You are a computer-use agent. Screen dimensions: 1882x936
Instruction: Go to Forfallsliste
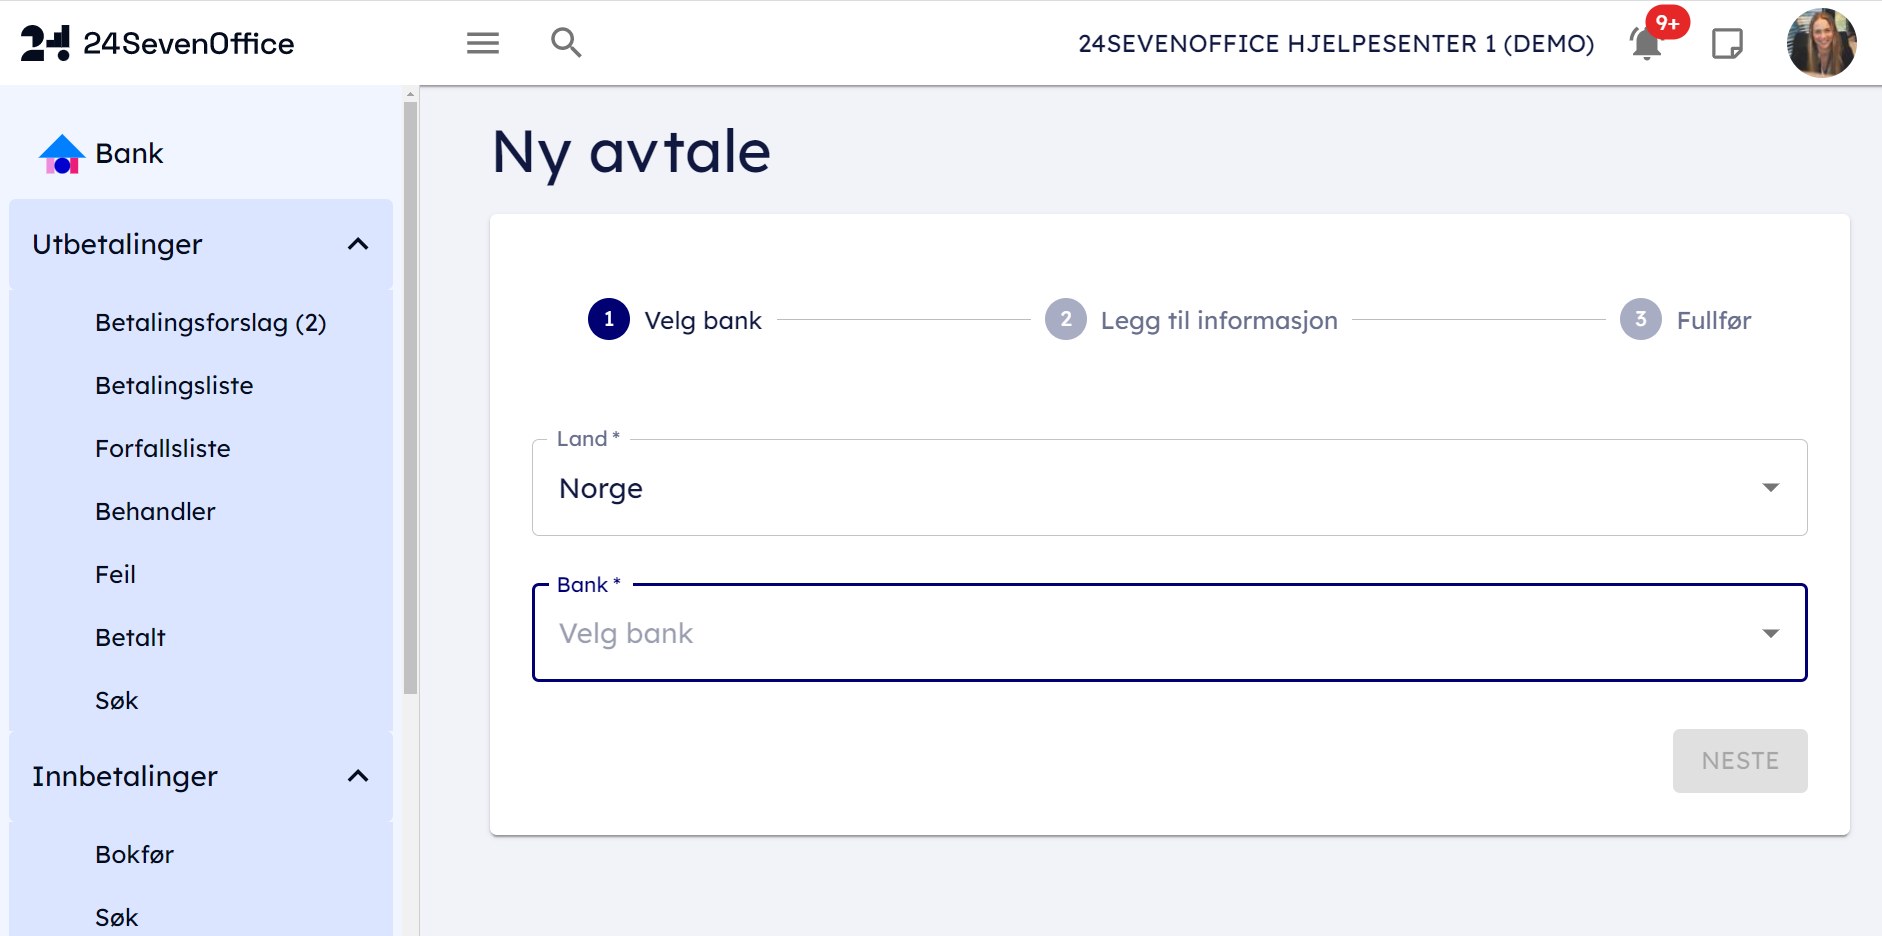pos(163,449)
